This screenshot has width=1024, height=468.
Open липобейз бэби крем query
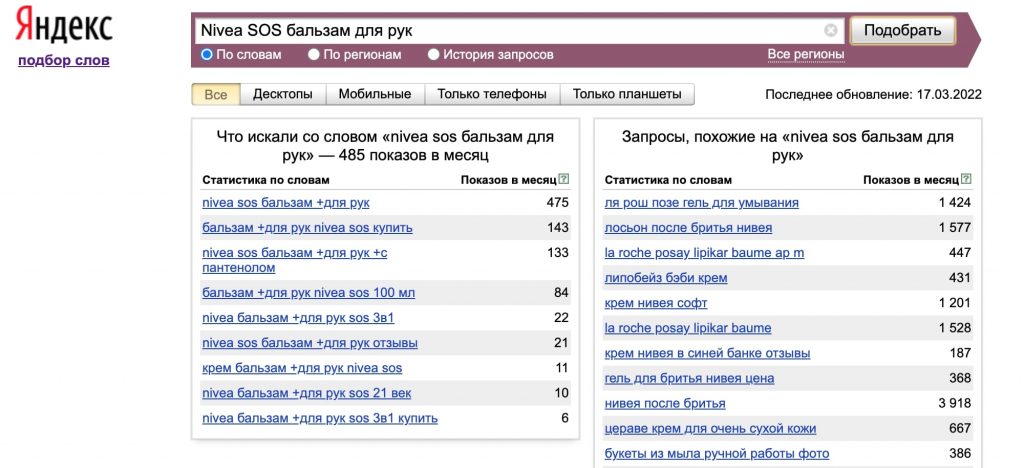pyautogui.click(x=666, y=278)
